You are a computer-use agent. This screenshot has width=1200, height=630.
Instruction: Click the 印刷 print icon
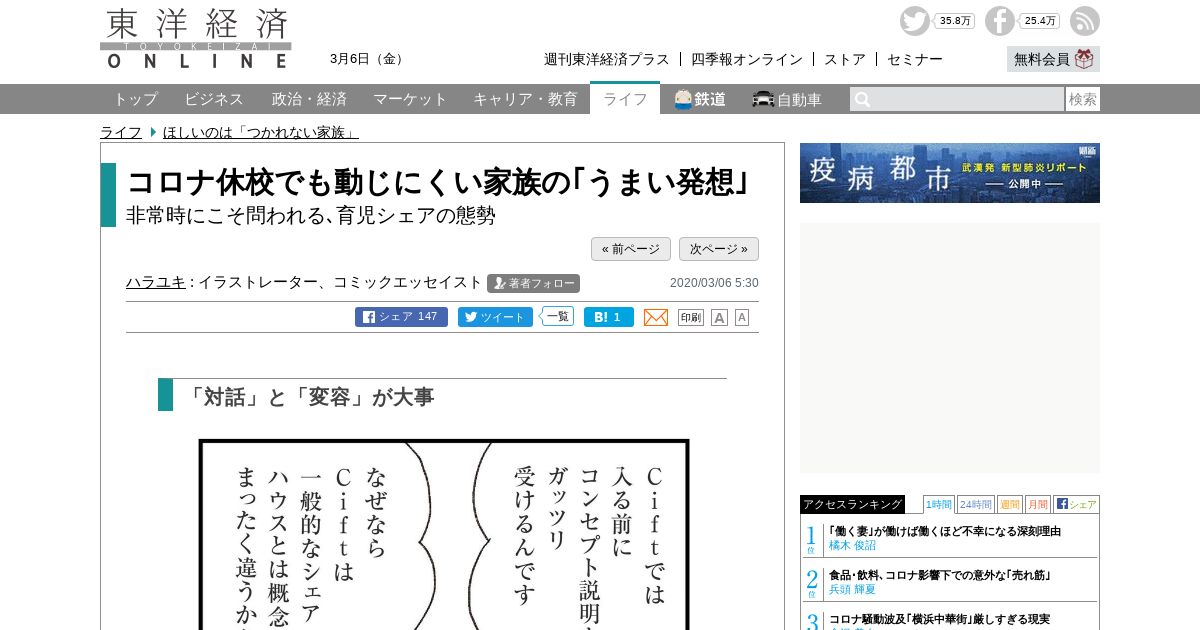pos(691,317)
